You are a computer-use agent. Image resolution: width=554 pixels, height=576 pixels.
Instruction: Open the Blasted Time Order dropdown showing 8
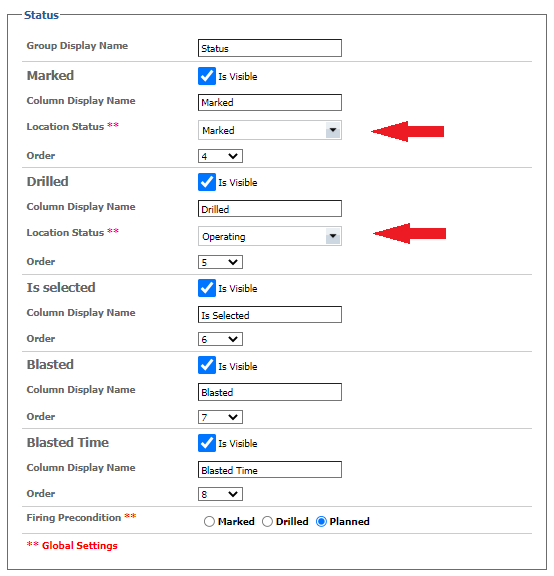(220, 494)
